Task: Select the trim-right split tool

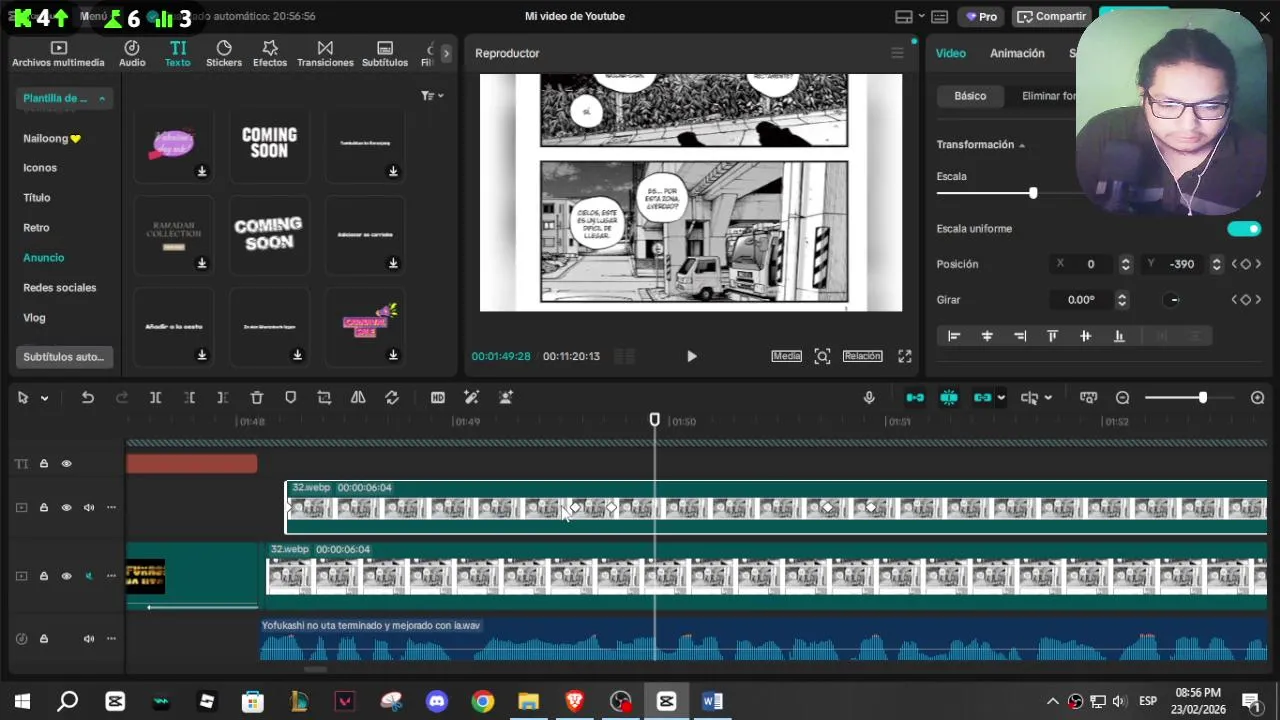Action: (x=222, y=398)
